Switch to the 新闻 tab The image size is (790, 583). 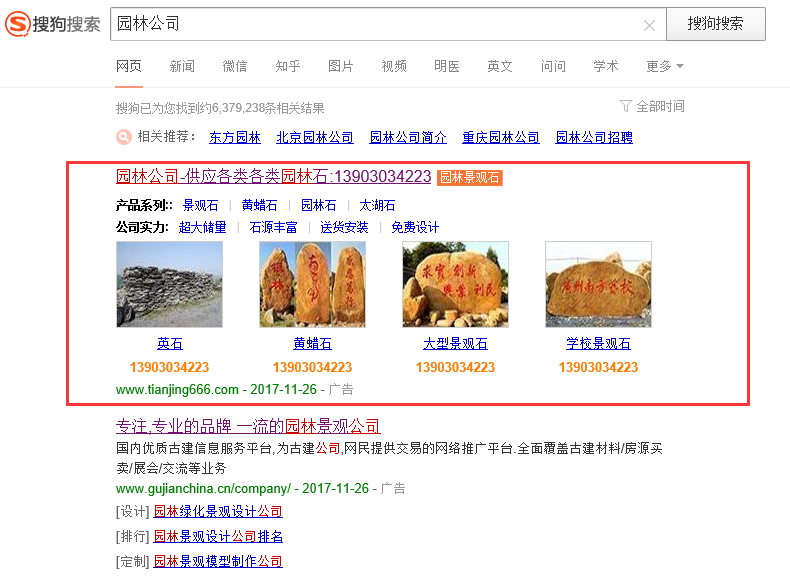click(x=182, y=66)
